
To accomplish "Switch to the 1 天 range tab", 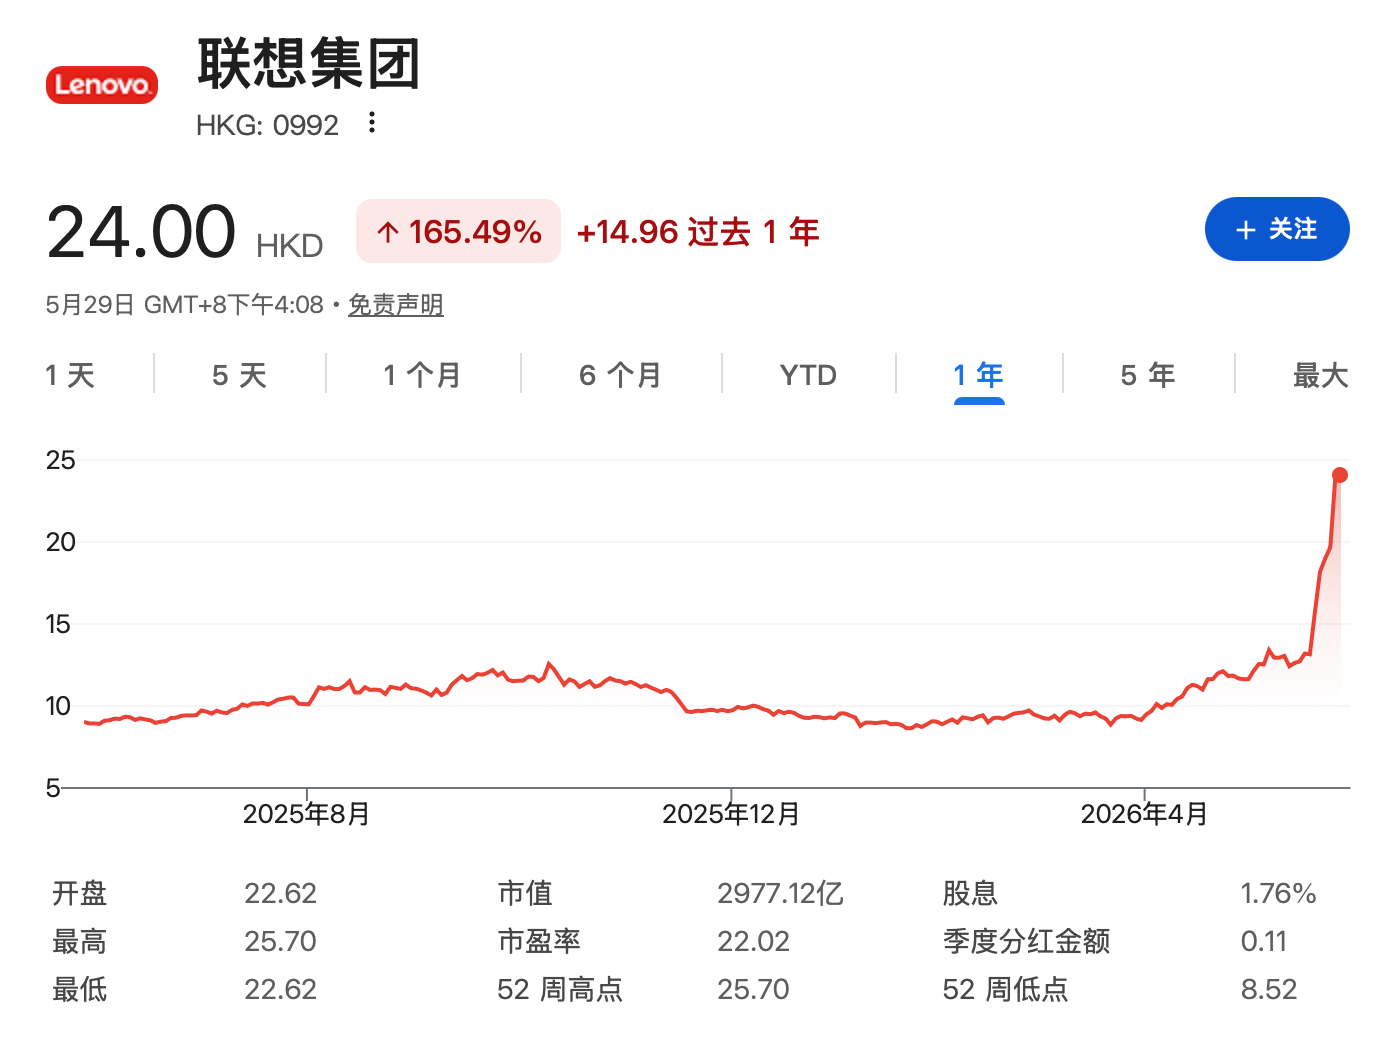I will pos(70,376).
